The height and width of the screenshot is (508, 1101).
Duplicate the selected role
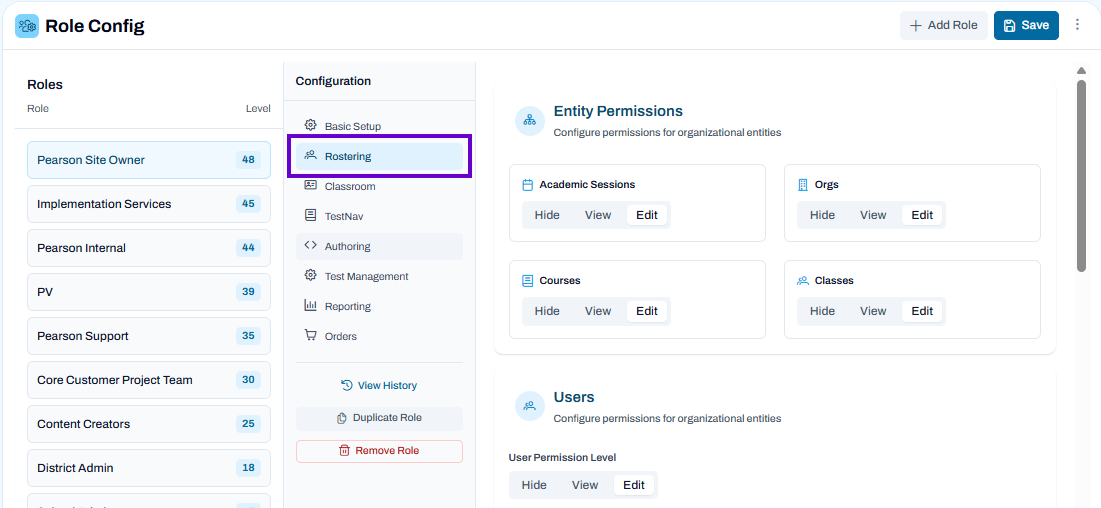pos(379,417)
